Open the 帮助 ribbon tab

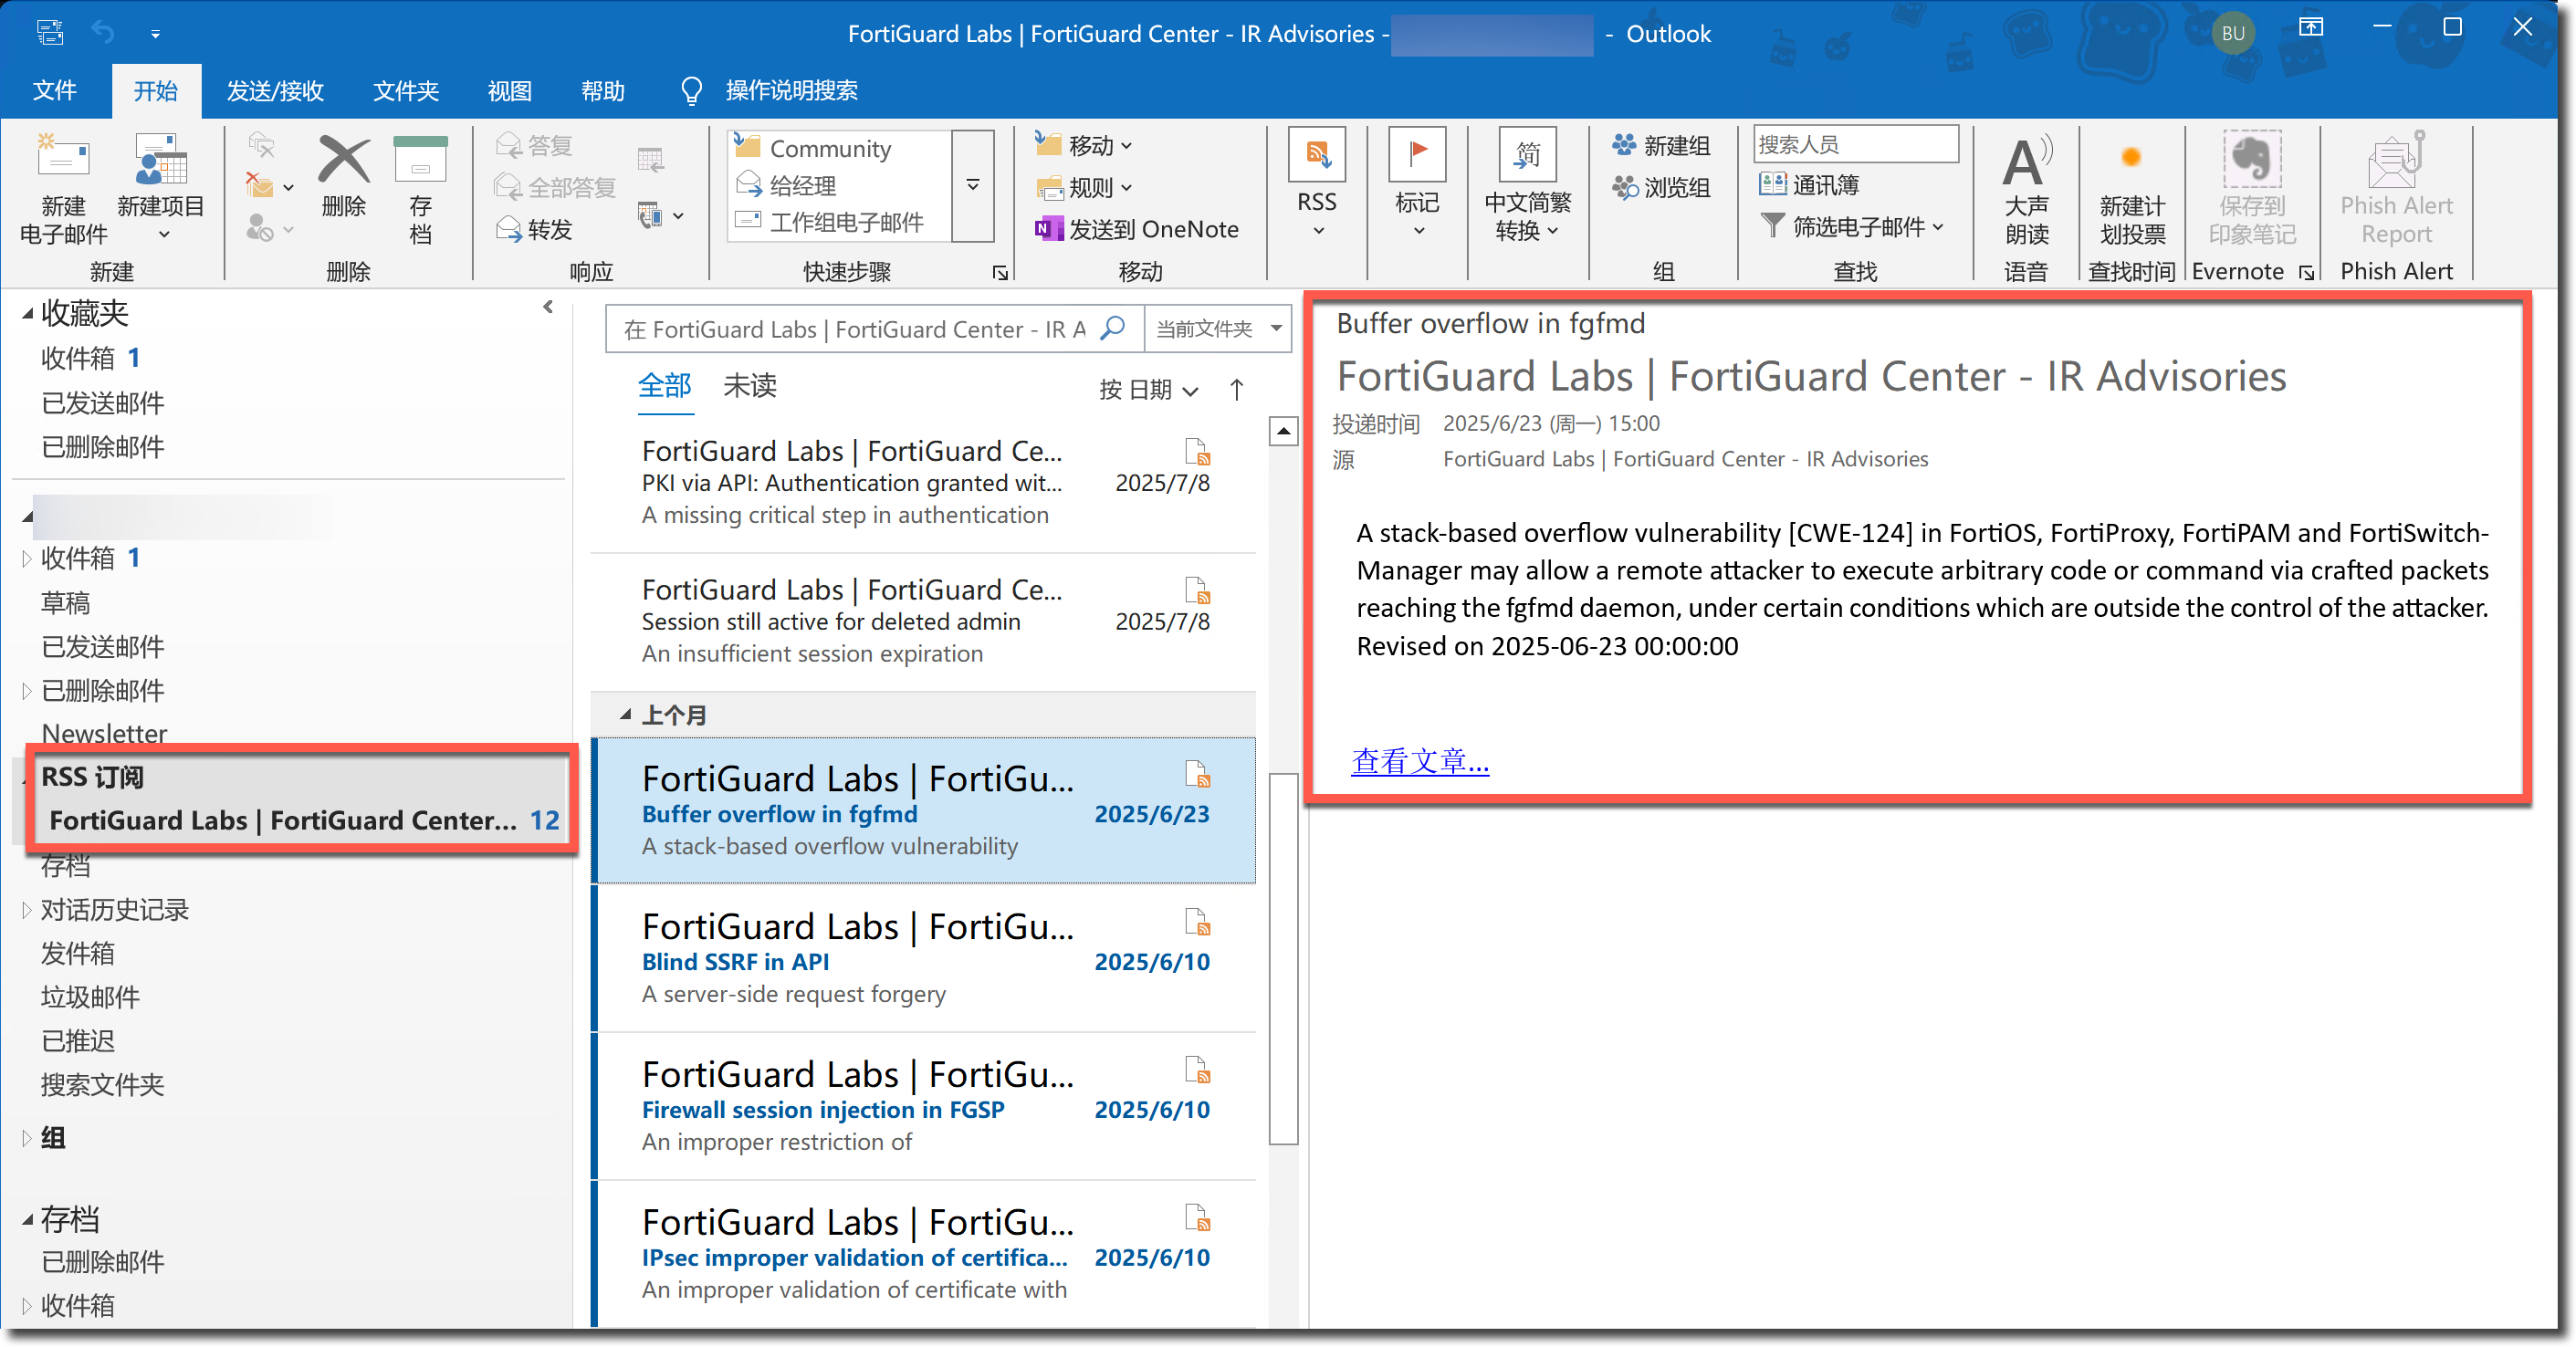(602, 91)
